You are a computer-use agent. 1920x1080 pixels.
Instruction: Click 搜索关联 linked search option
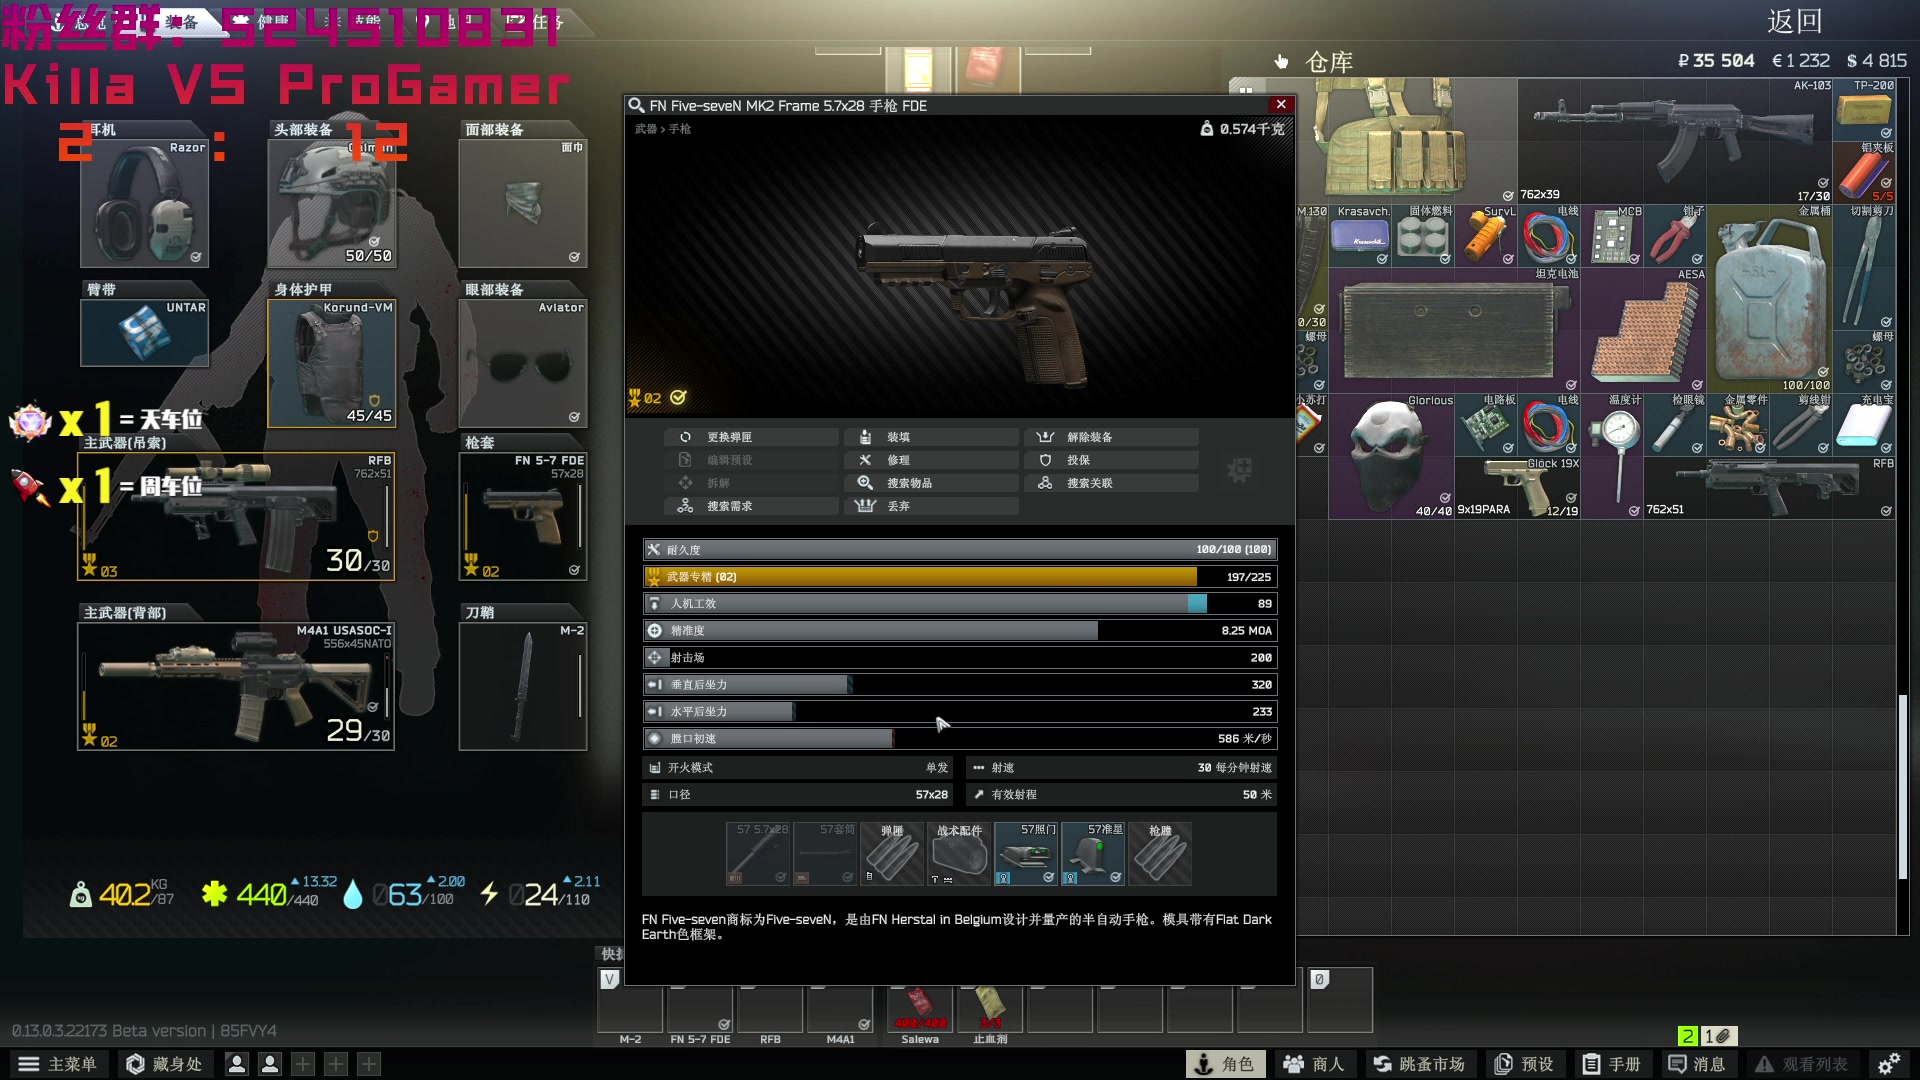pyautogui.click(x=1111, y=483)
